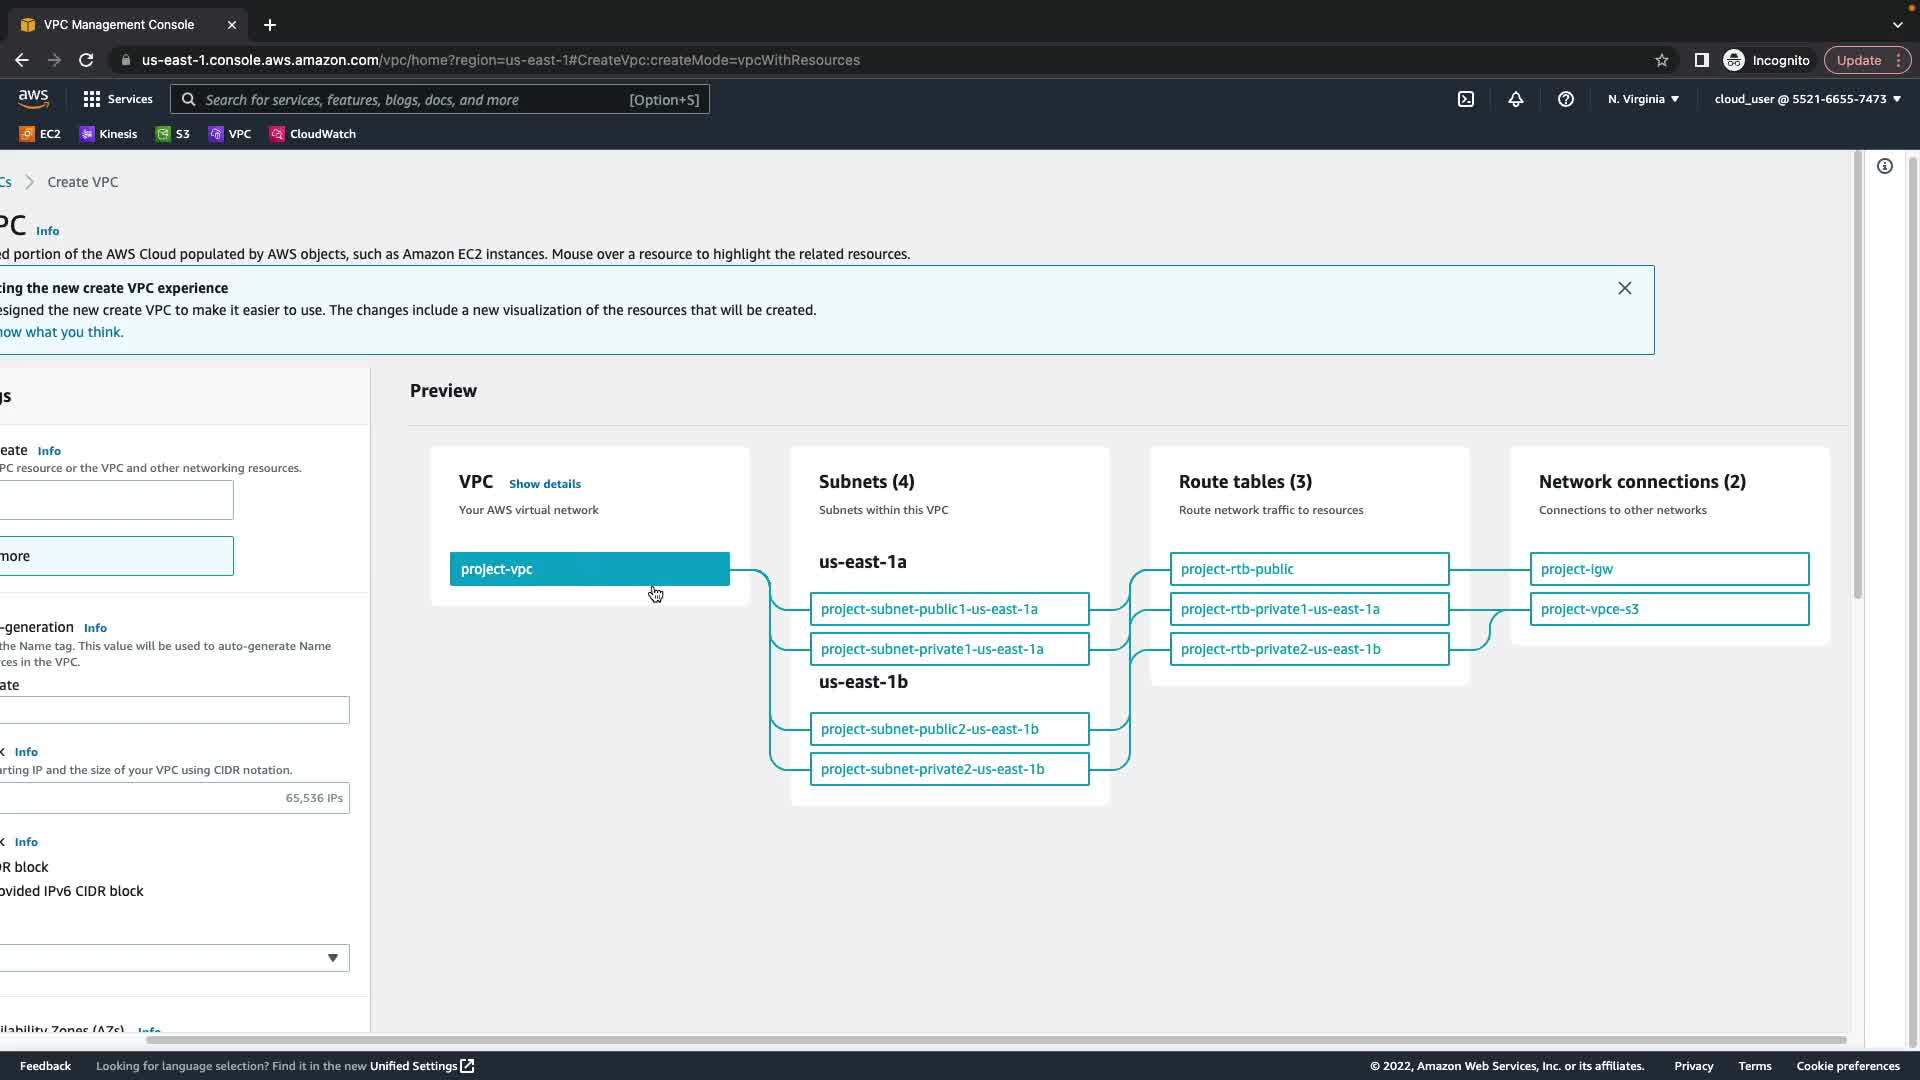Open the cloud_user account menu
This screenshot has height=1080, width=1920.
tap(1807, 99)
